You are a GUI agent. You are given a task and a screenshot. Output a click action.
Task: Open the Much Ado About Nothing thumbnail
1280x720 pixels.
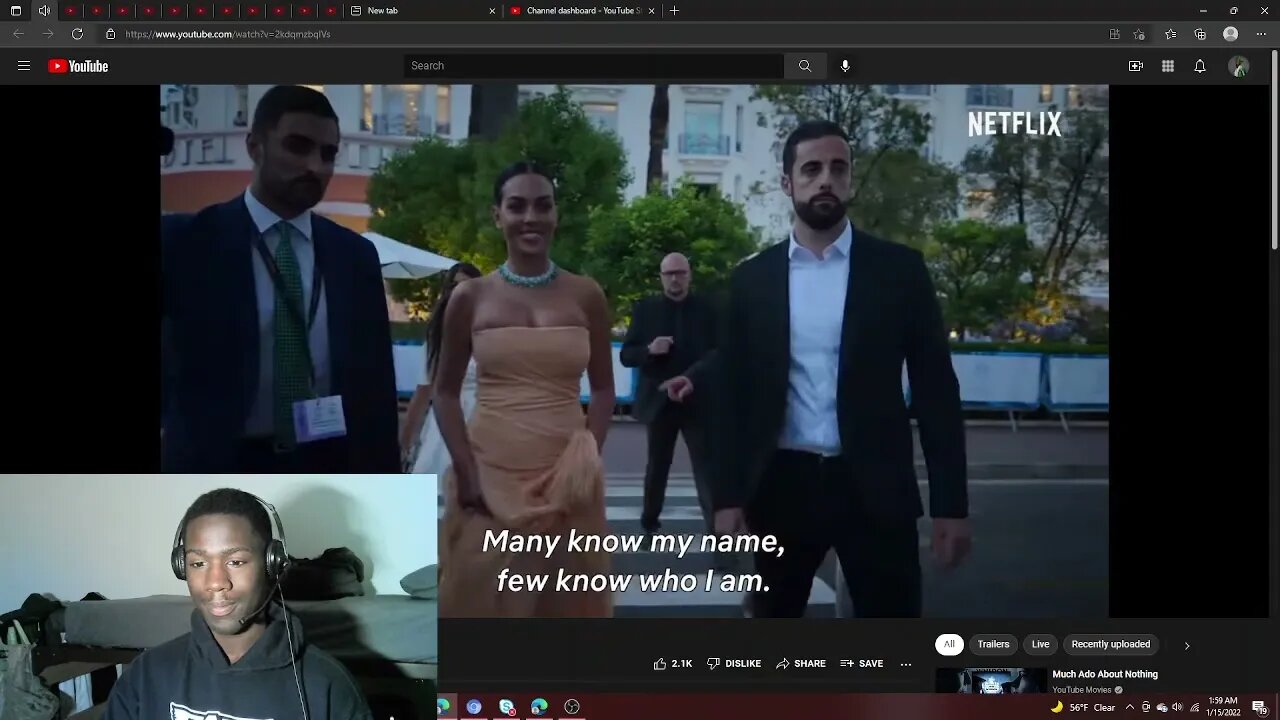pyautogui.click(x=991, y=681)
